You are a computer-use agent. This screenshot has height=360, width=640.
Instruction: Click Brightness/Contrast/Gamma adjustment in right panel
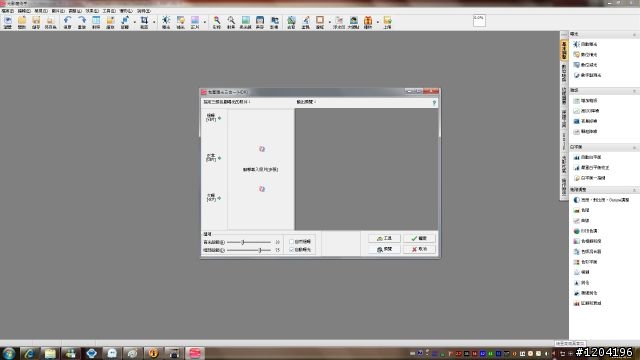click(601, 200)
